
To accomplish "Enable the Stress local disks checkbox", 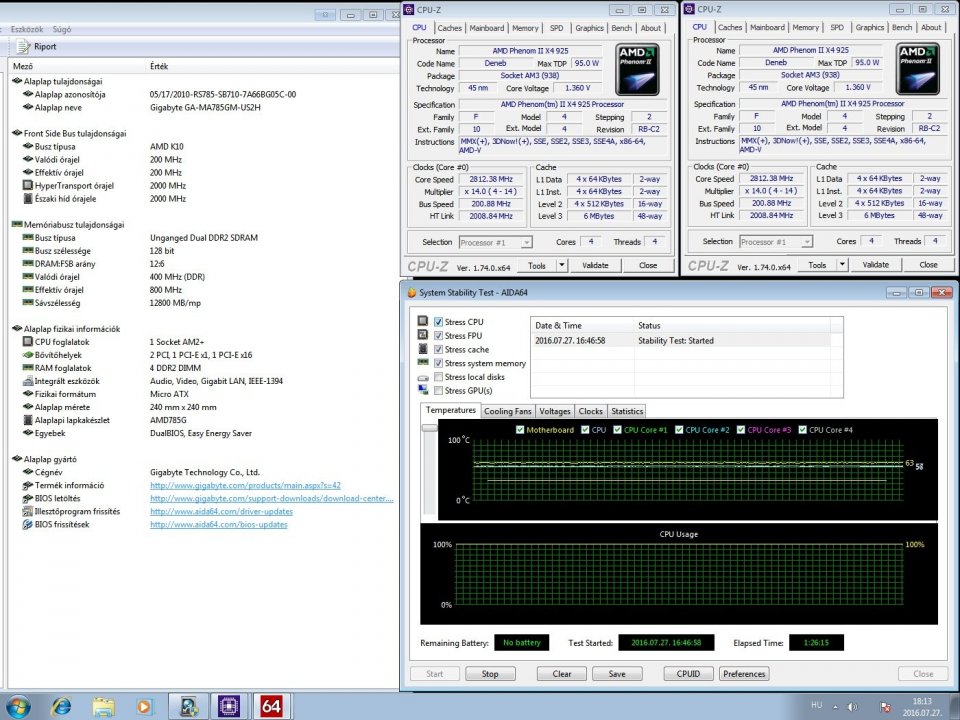I will click(x=438, y=377).
